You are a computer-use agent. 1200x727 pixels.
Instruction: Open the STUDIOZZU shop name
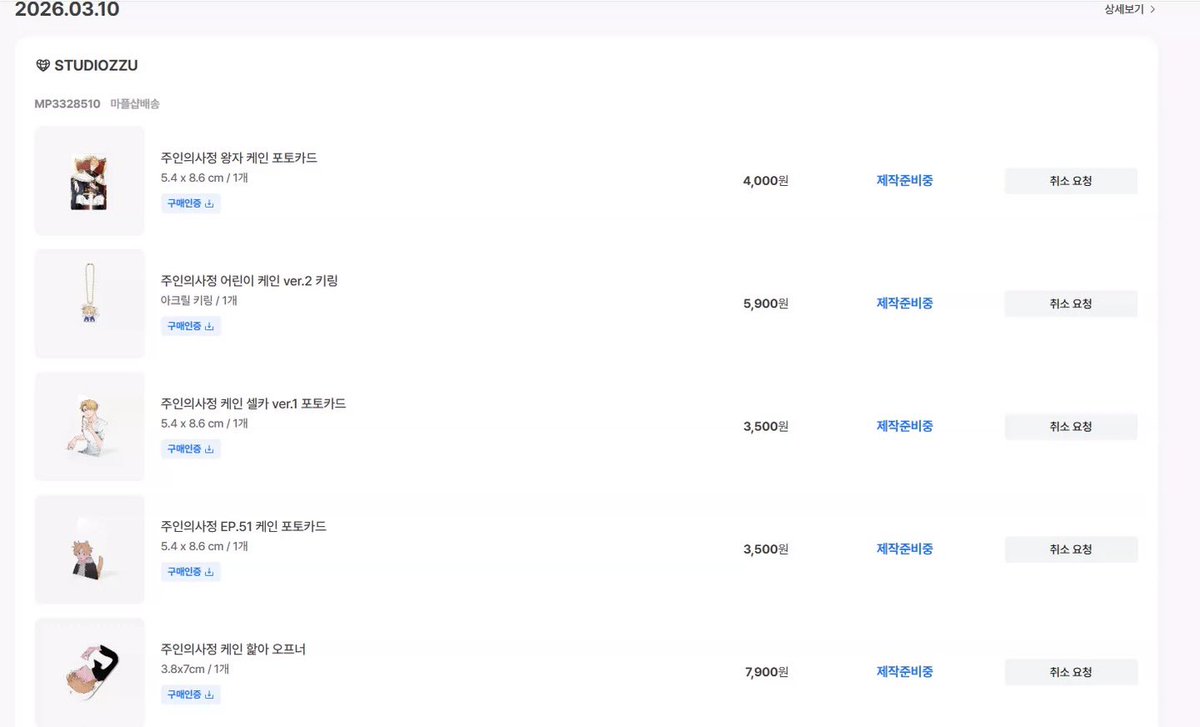[96, 66]
